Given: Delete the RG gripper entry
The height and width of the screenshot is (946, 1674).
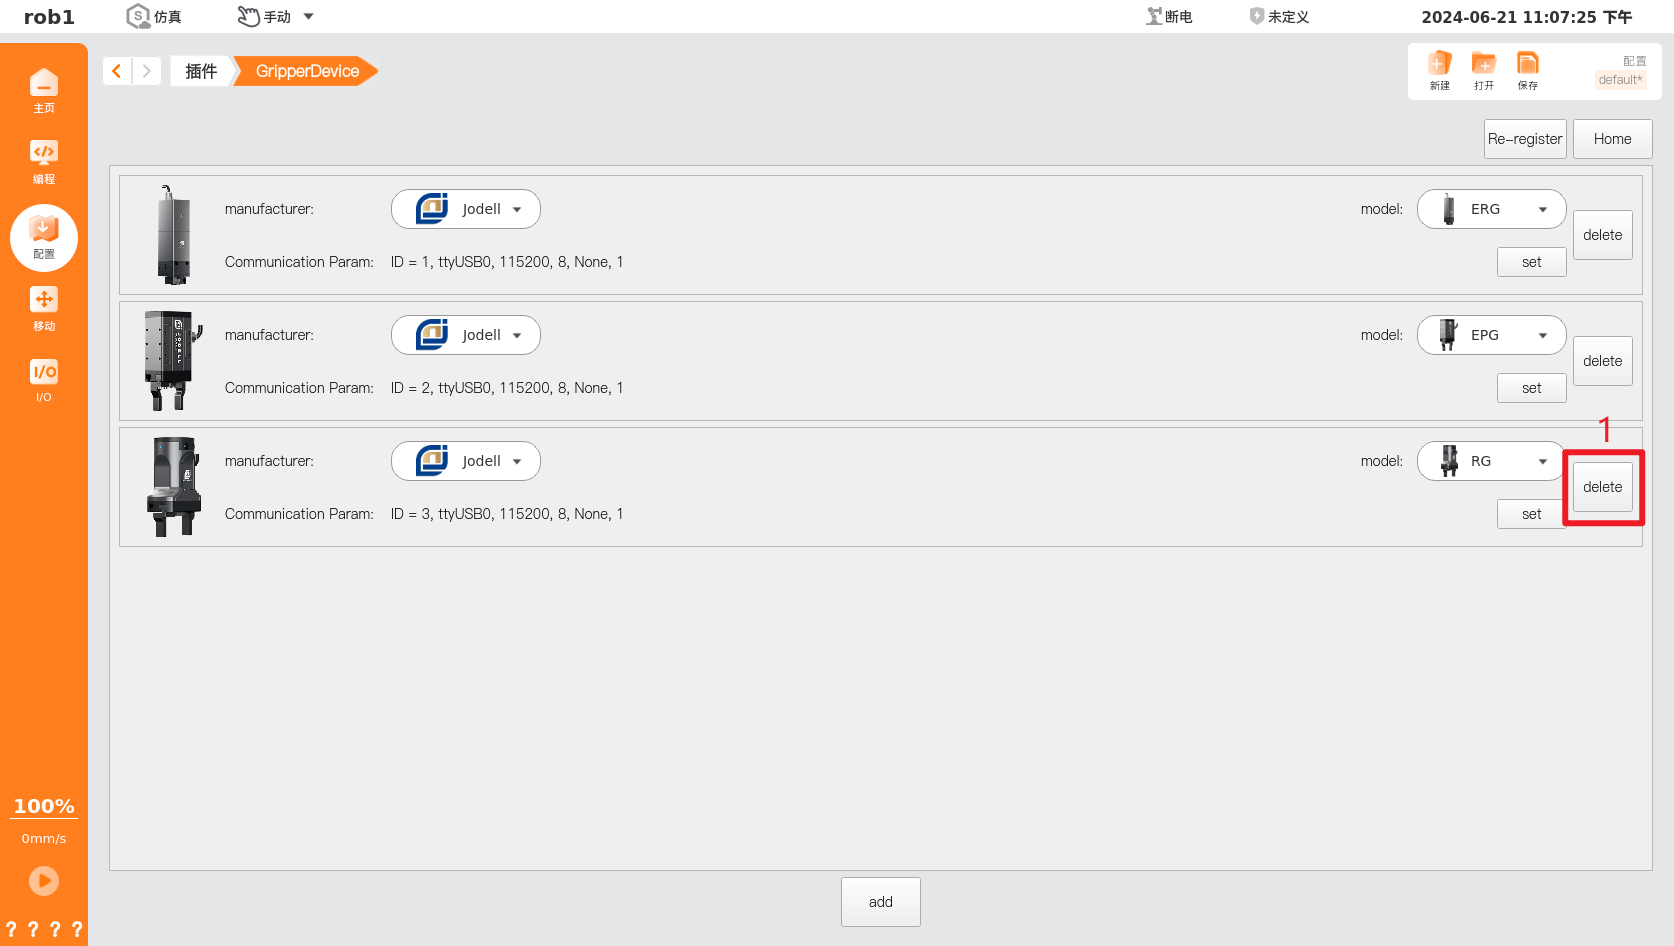Looking at the screenshot, I should point(1602,486).
